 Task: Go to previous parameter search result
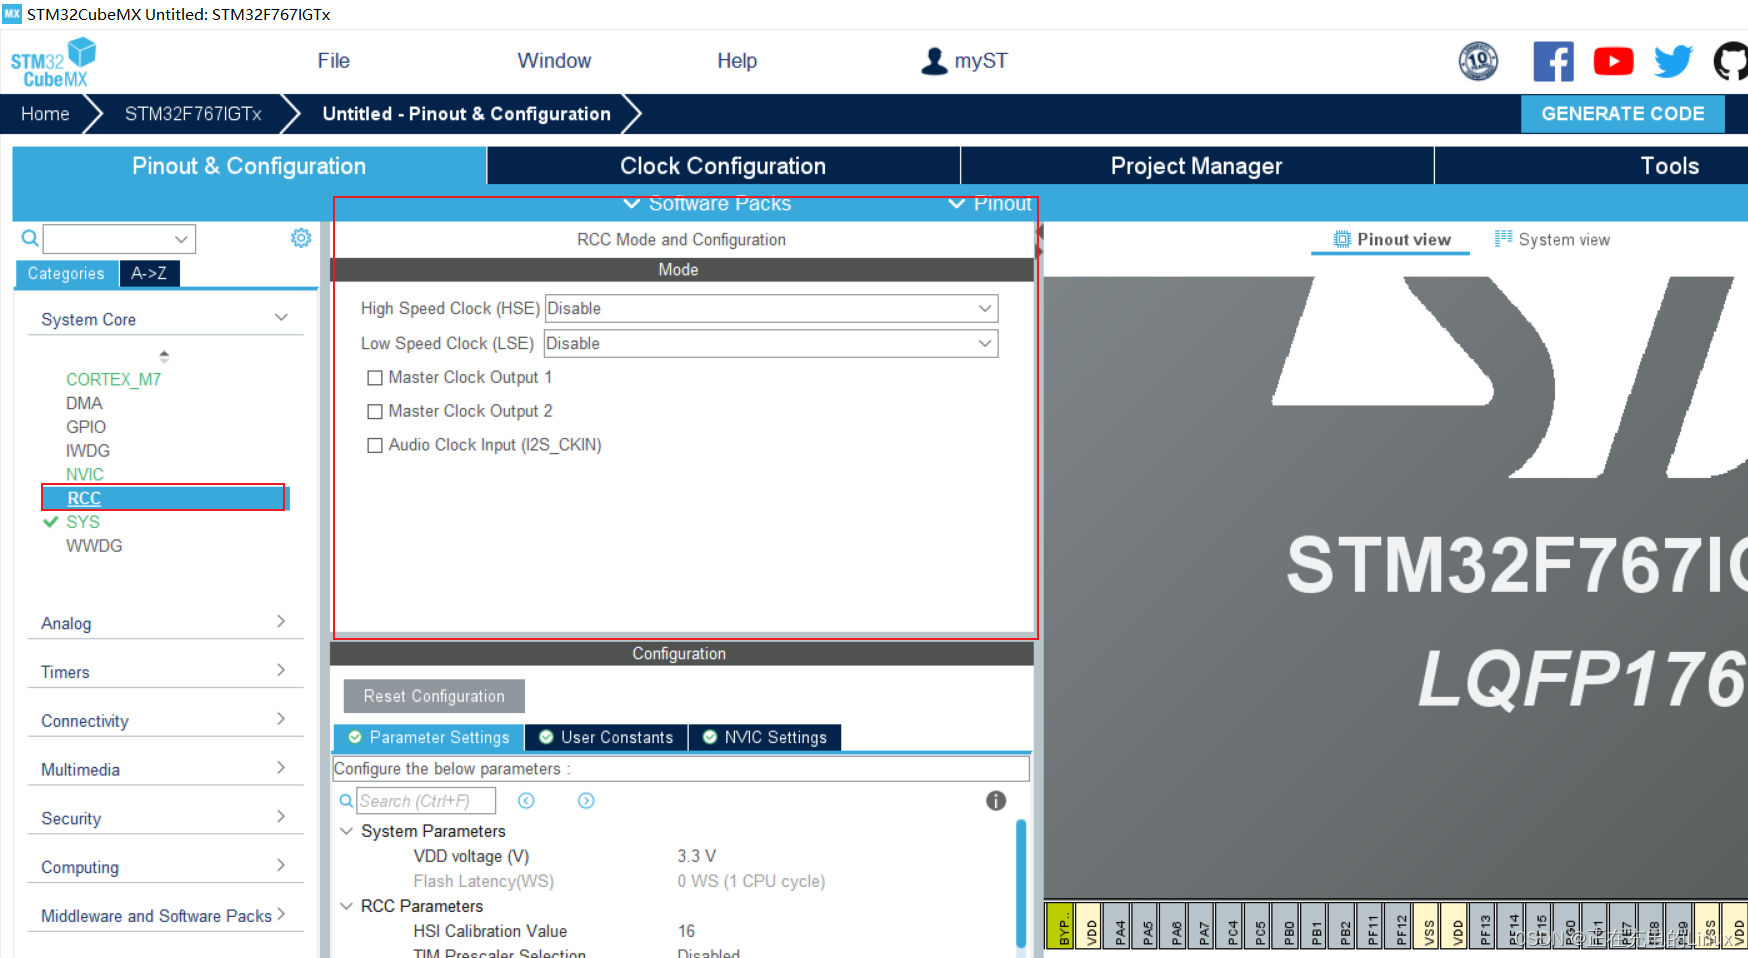[x=526, y=800]
